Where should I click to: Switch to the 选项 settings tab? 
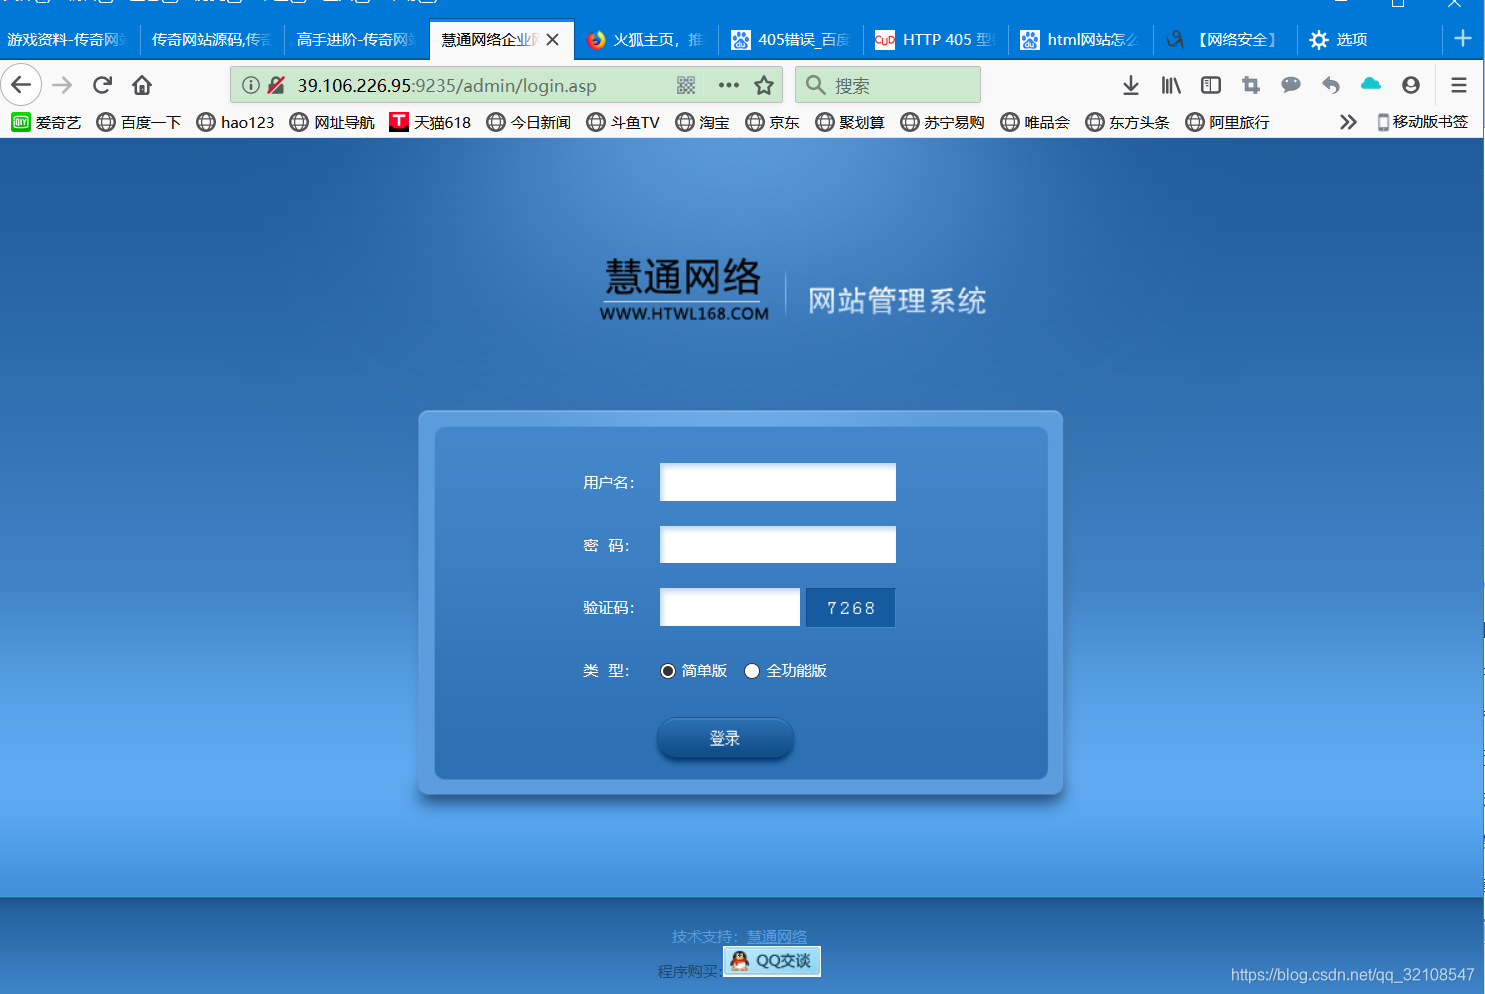click(1369, 40)
